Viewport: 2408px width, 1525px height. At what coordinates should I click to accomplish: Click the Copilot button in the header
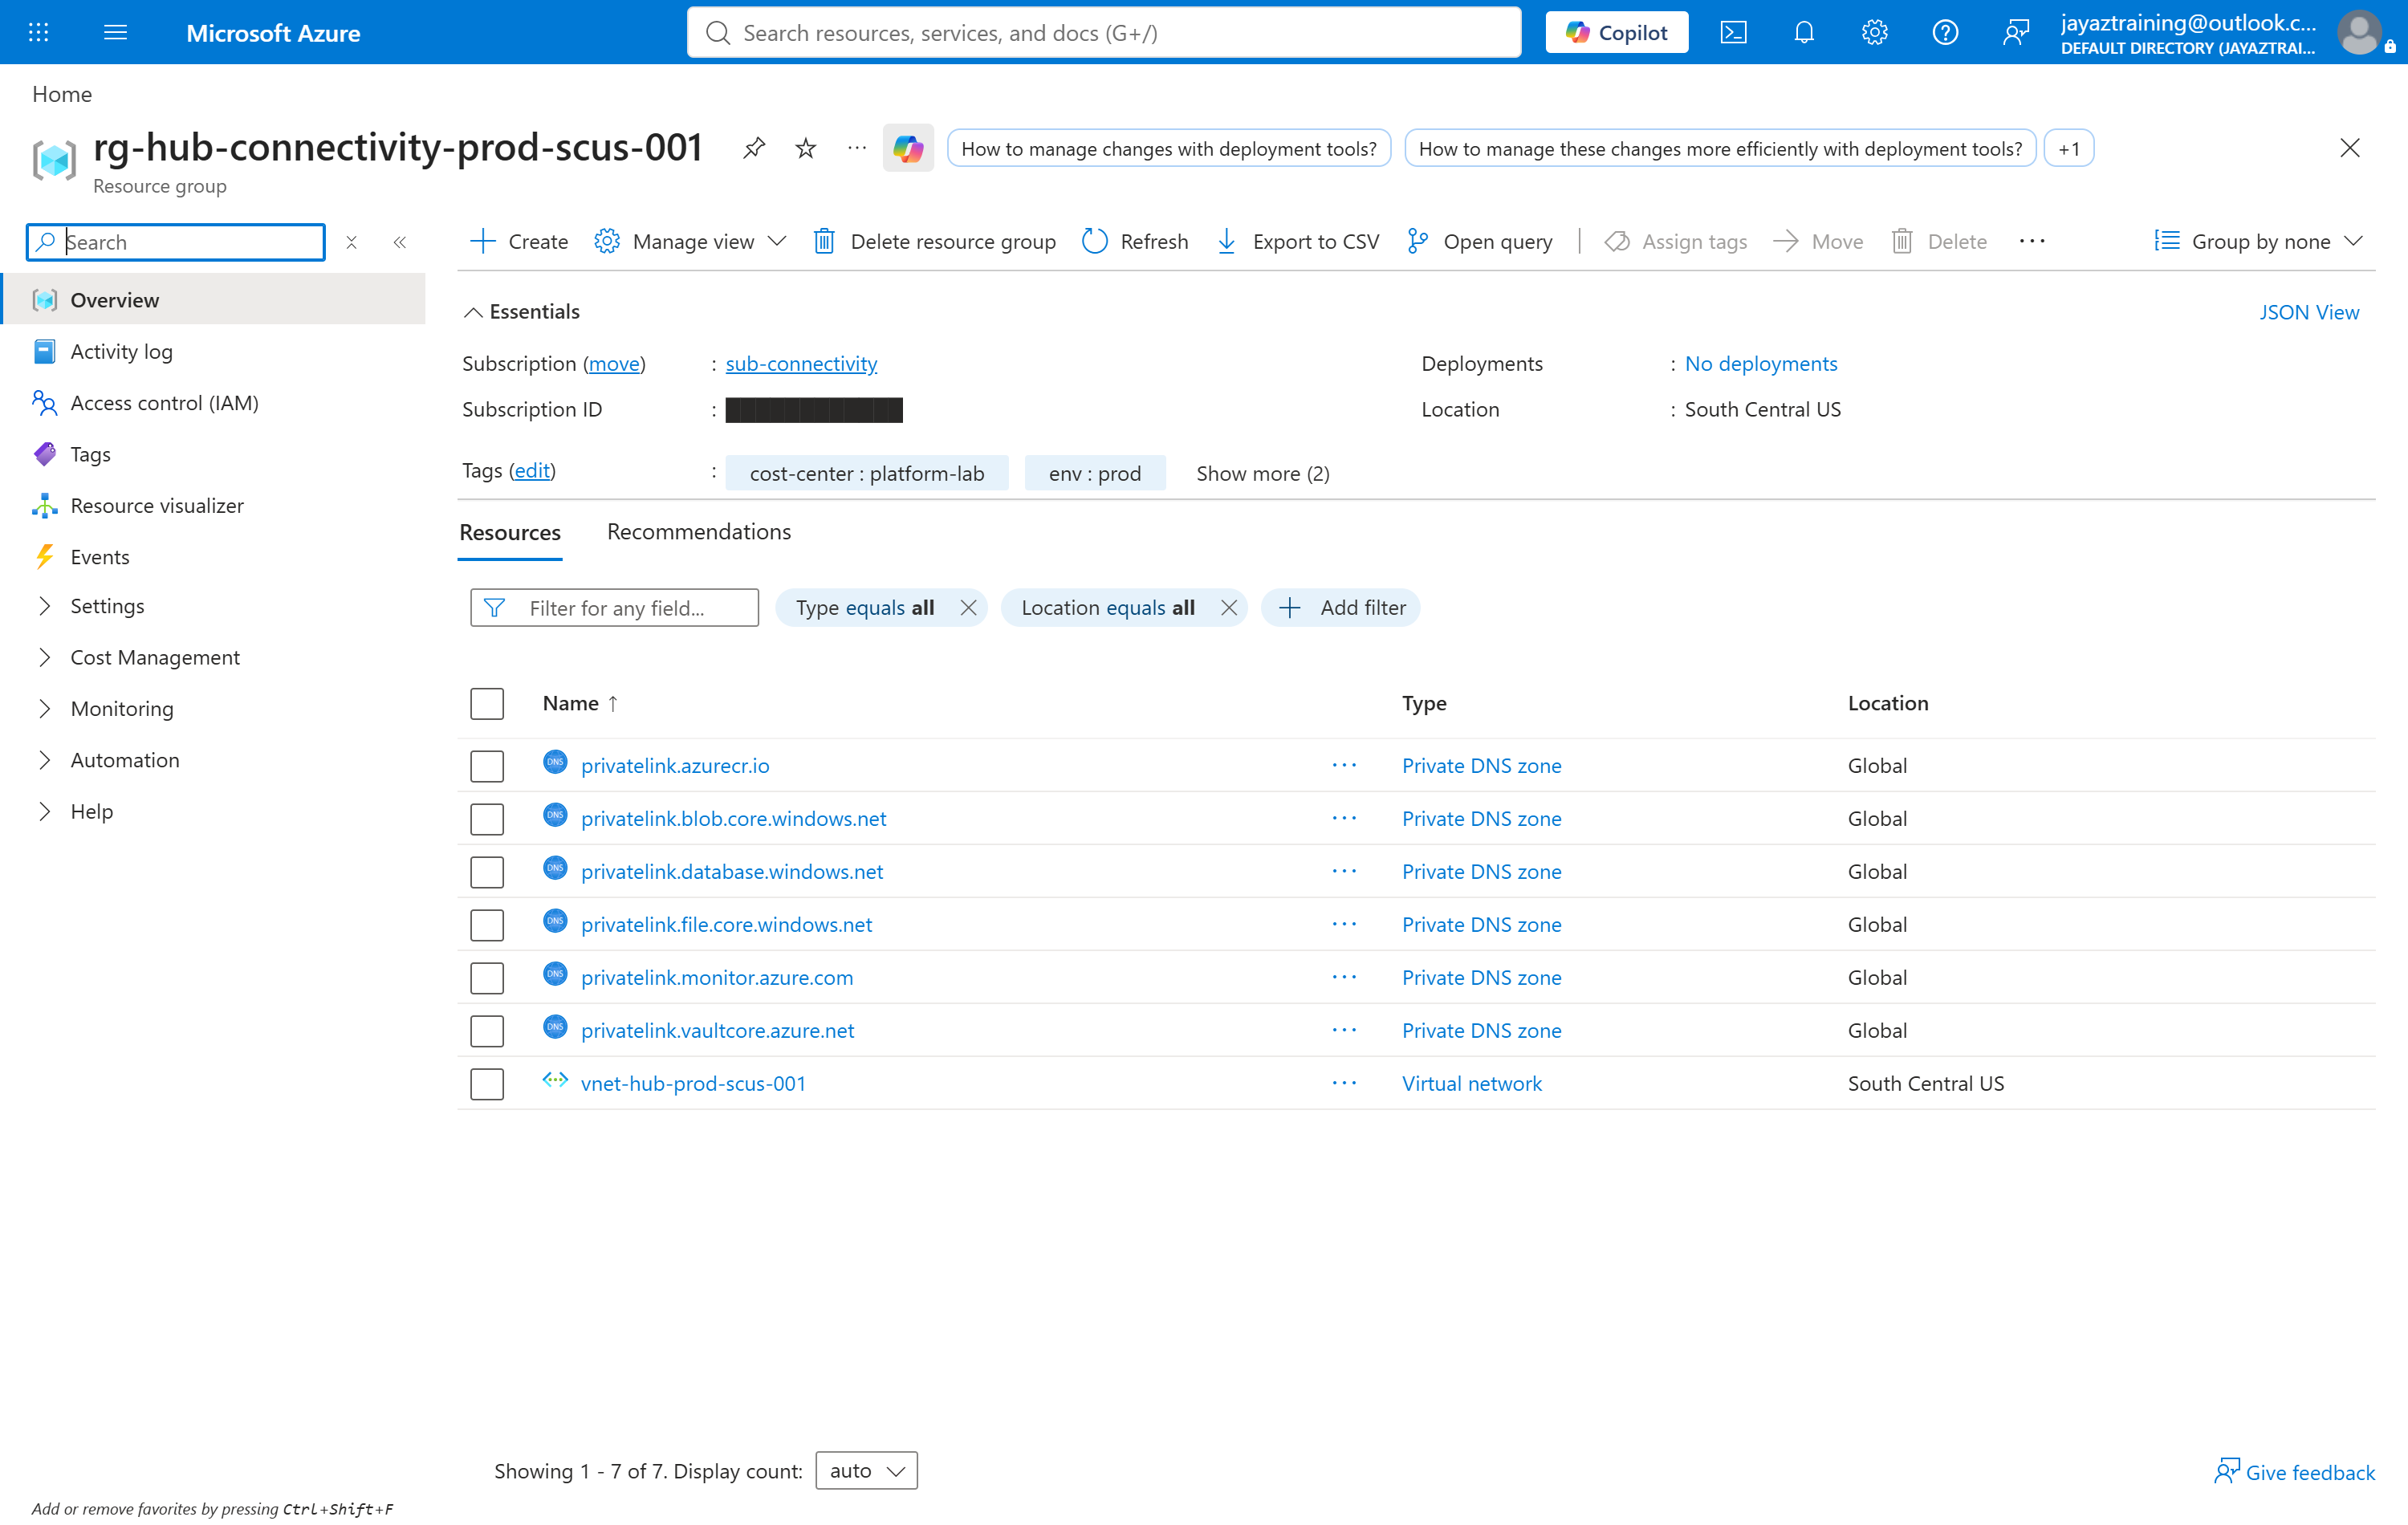pos(1616,32)
